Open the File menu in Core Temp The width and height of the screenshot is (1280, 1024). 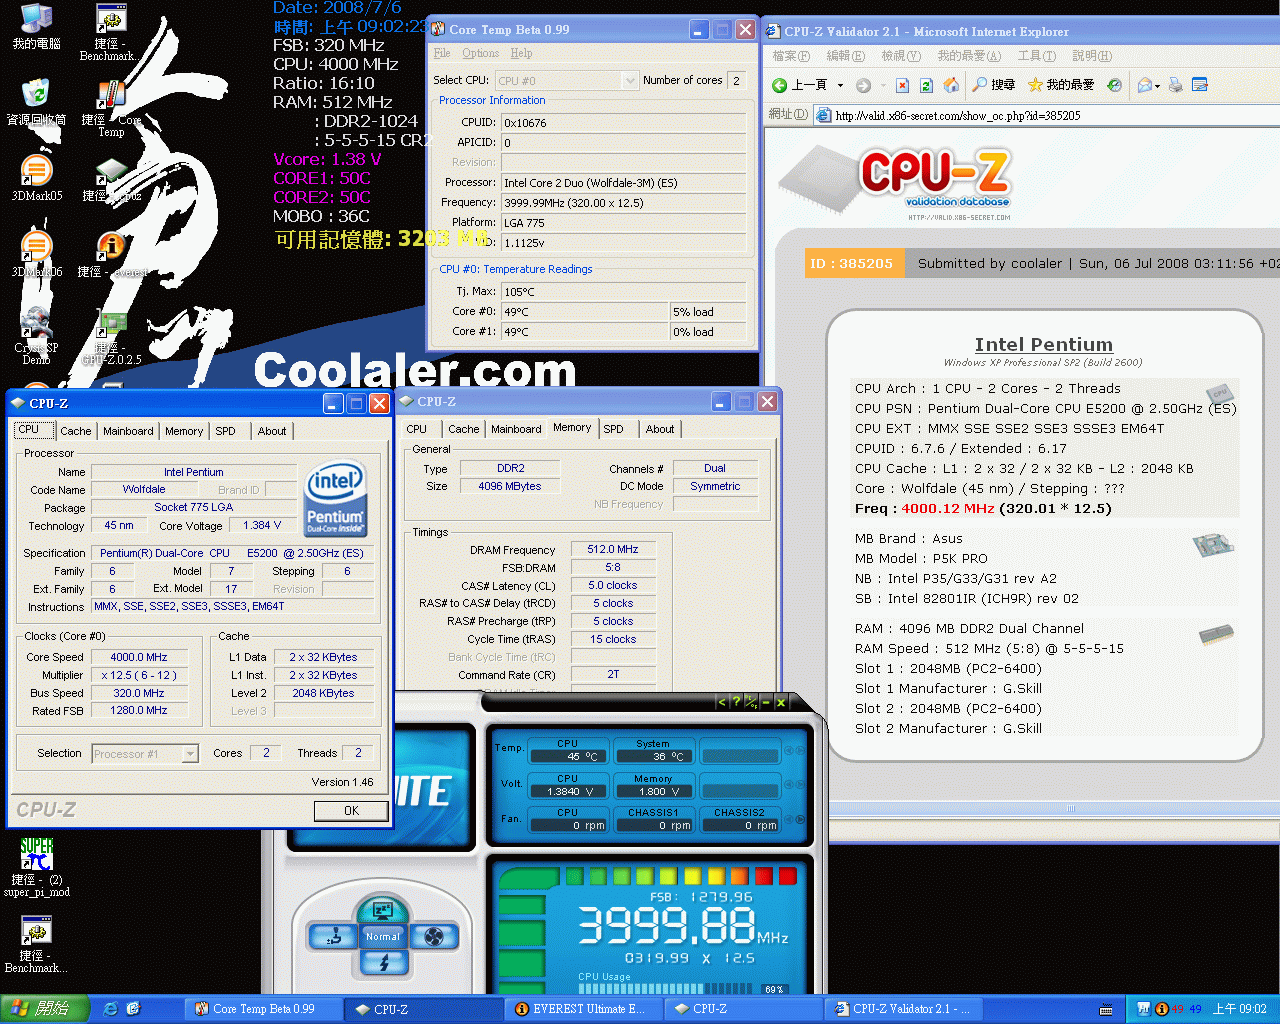pos(442,53)
